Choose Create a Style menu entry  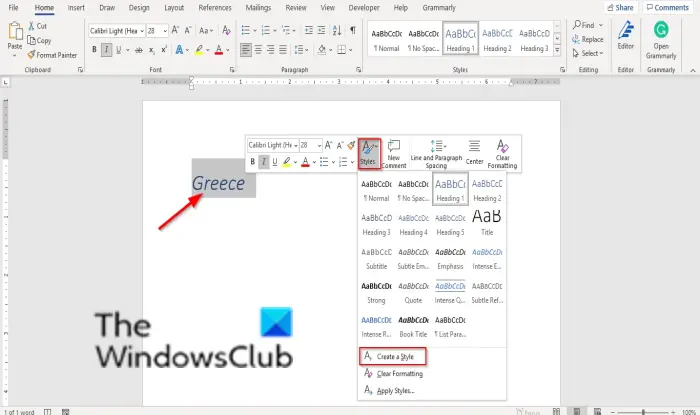[x=392, y=356]
